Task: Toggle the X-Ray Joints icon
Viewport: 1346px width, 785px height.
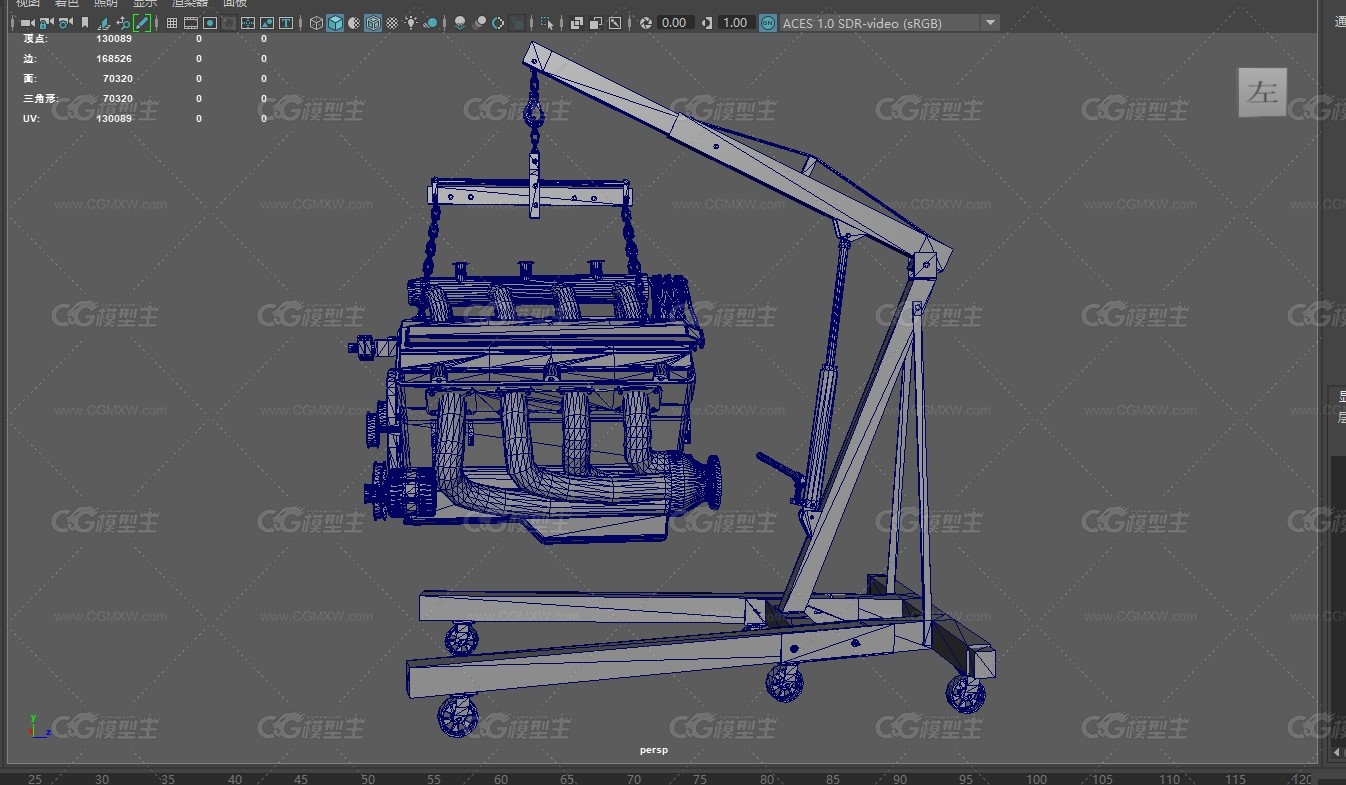Action: click(x=615, y=22)
